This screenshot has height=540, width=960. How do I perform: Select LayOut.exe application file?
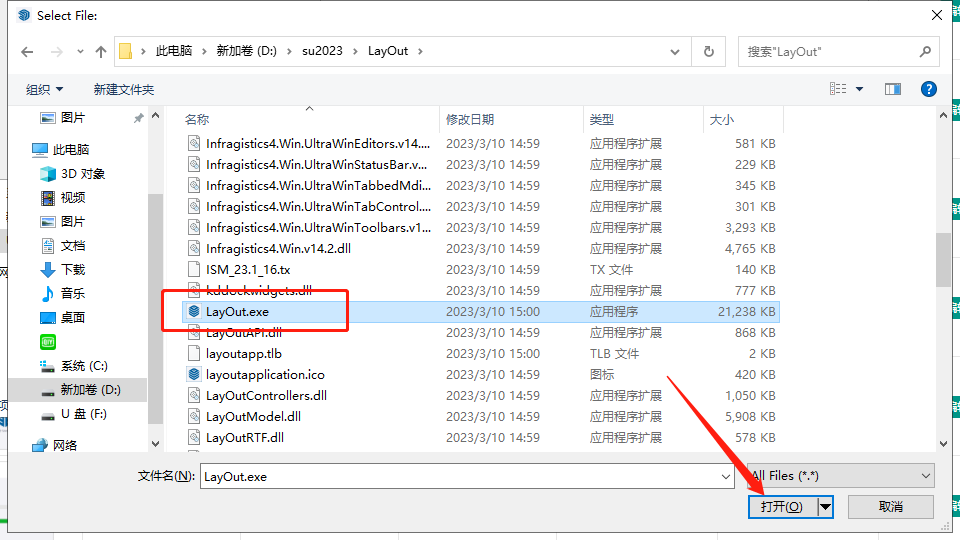(x=481, y=312)
